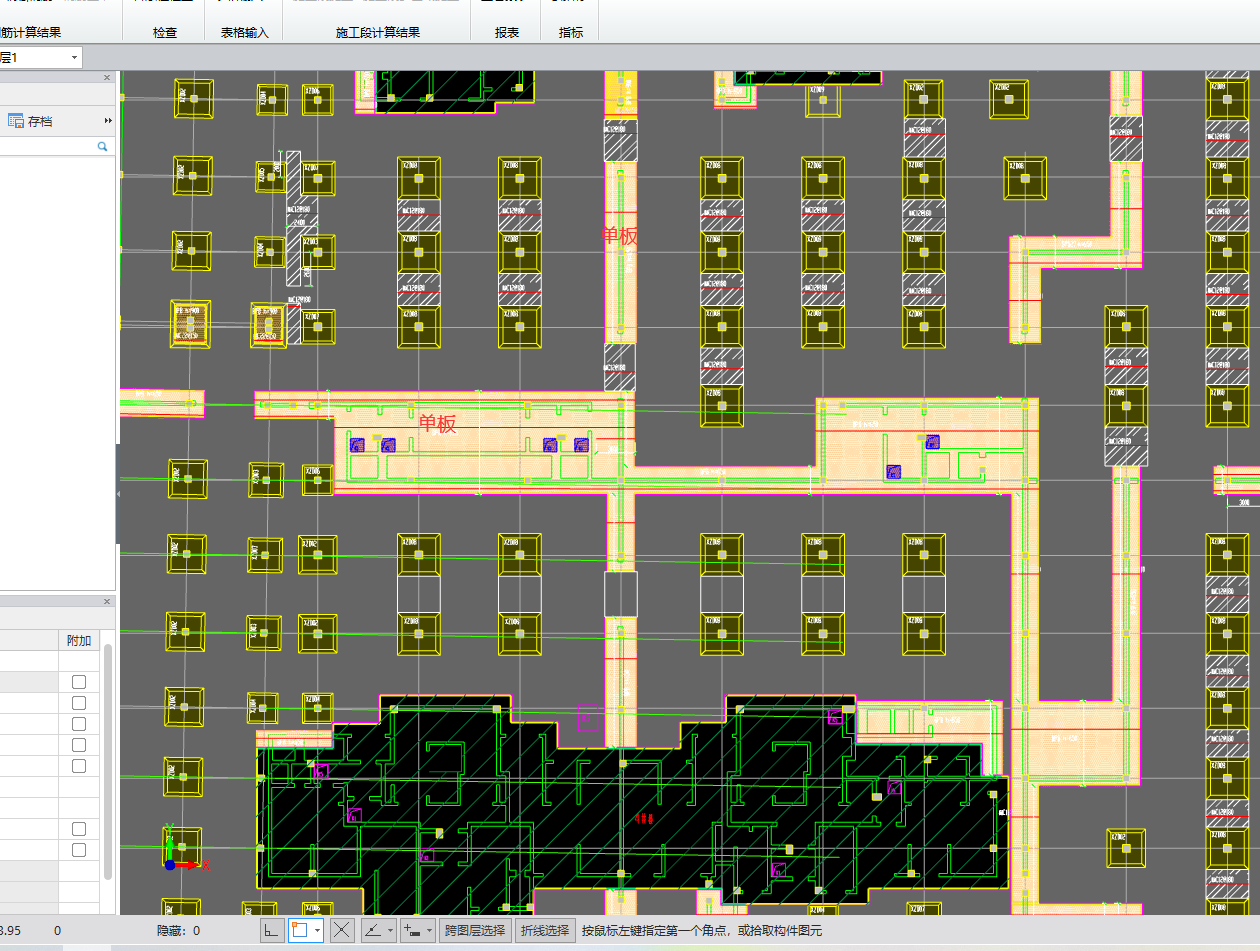Tick the second checkbox under 附加 column

coord(79,703)
